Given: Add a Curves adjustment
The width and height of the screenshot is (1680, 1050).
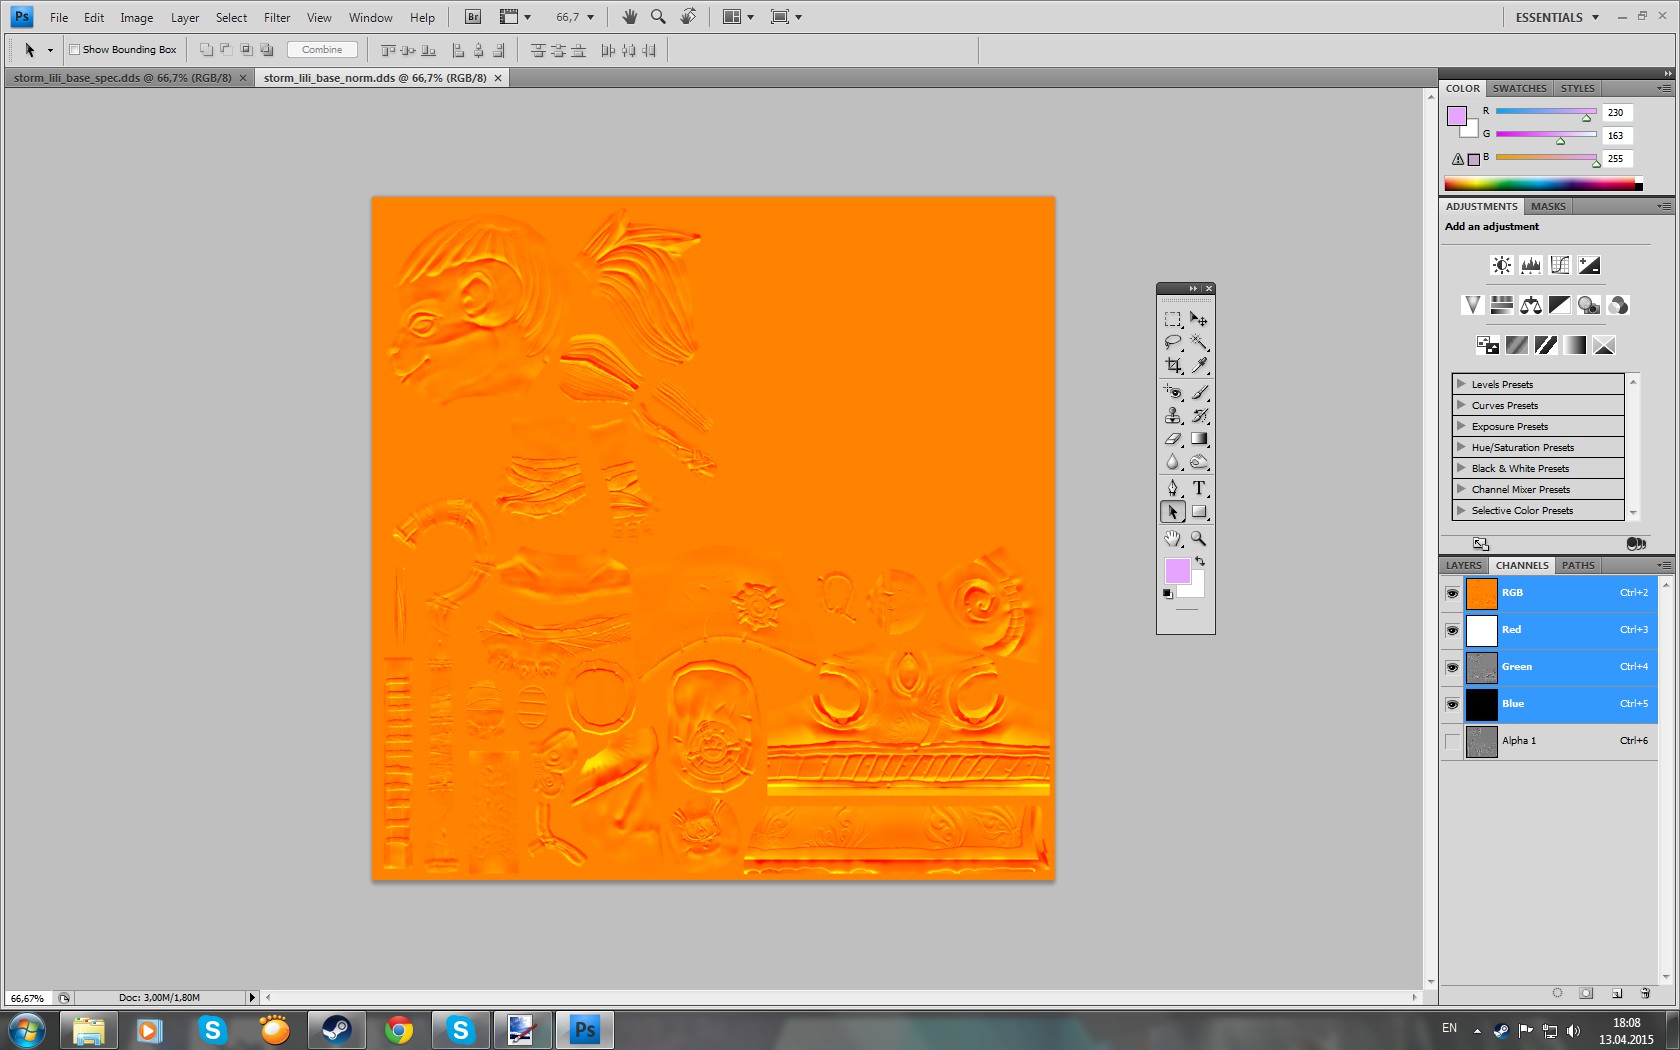Looking at the screenshot, I should tap(1560, 265).
